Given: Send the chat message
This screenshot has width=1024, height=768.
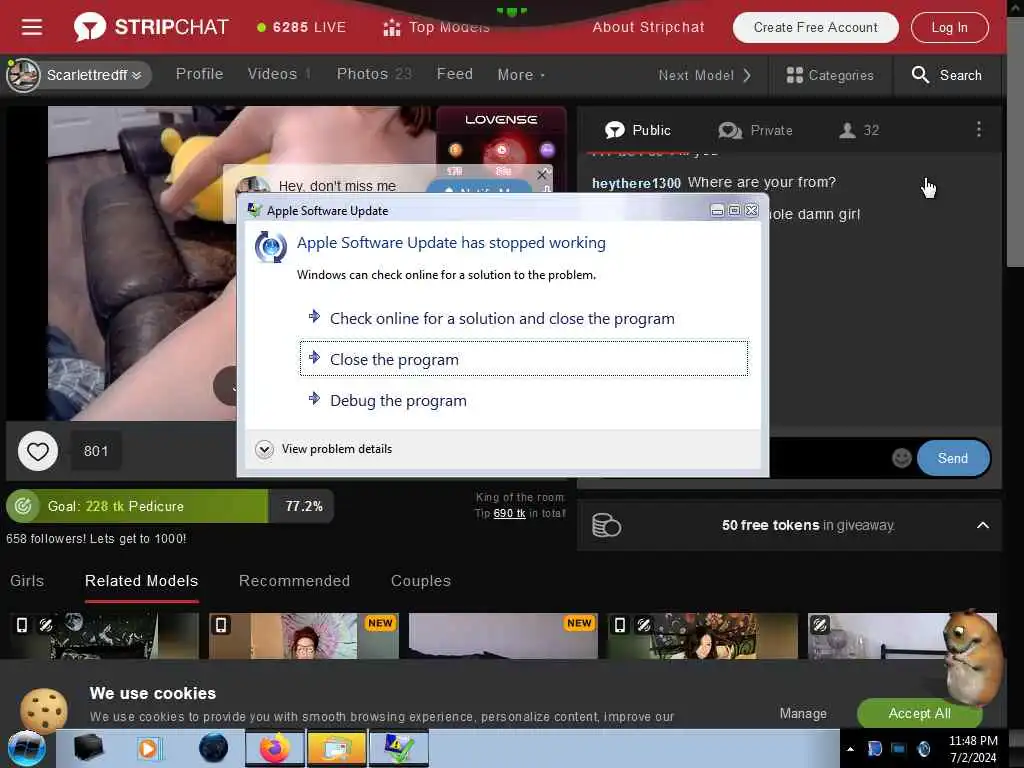Looking at the screenshot, I should [952, 458].
